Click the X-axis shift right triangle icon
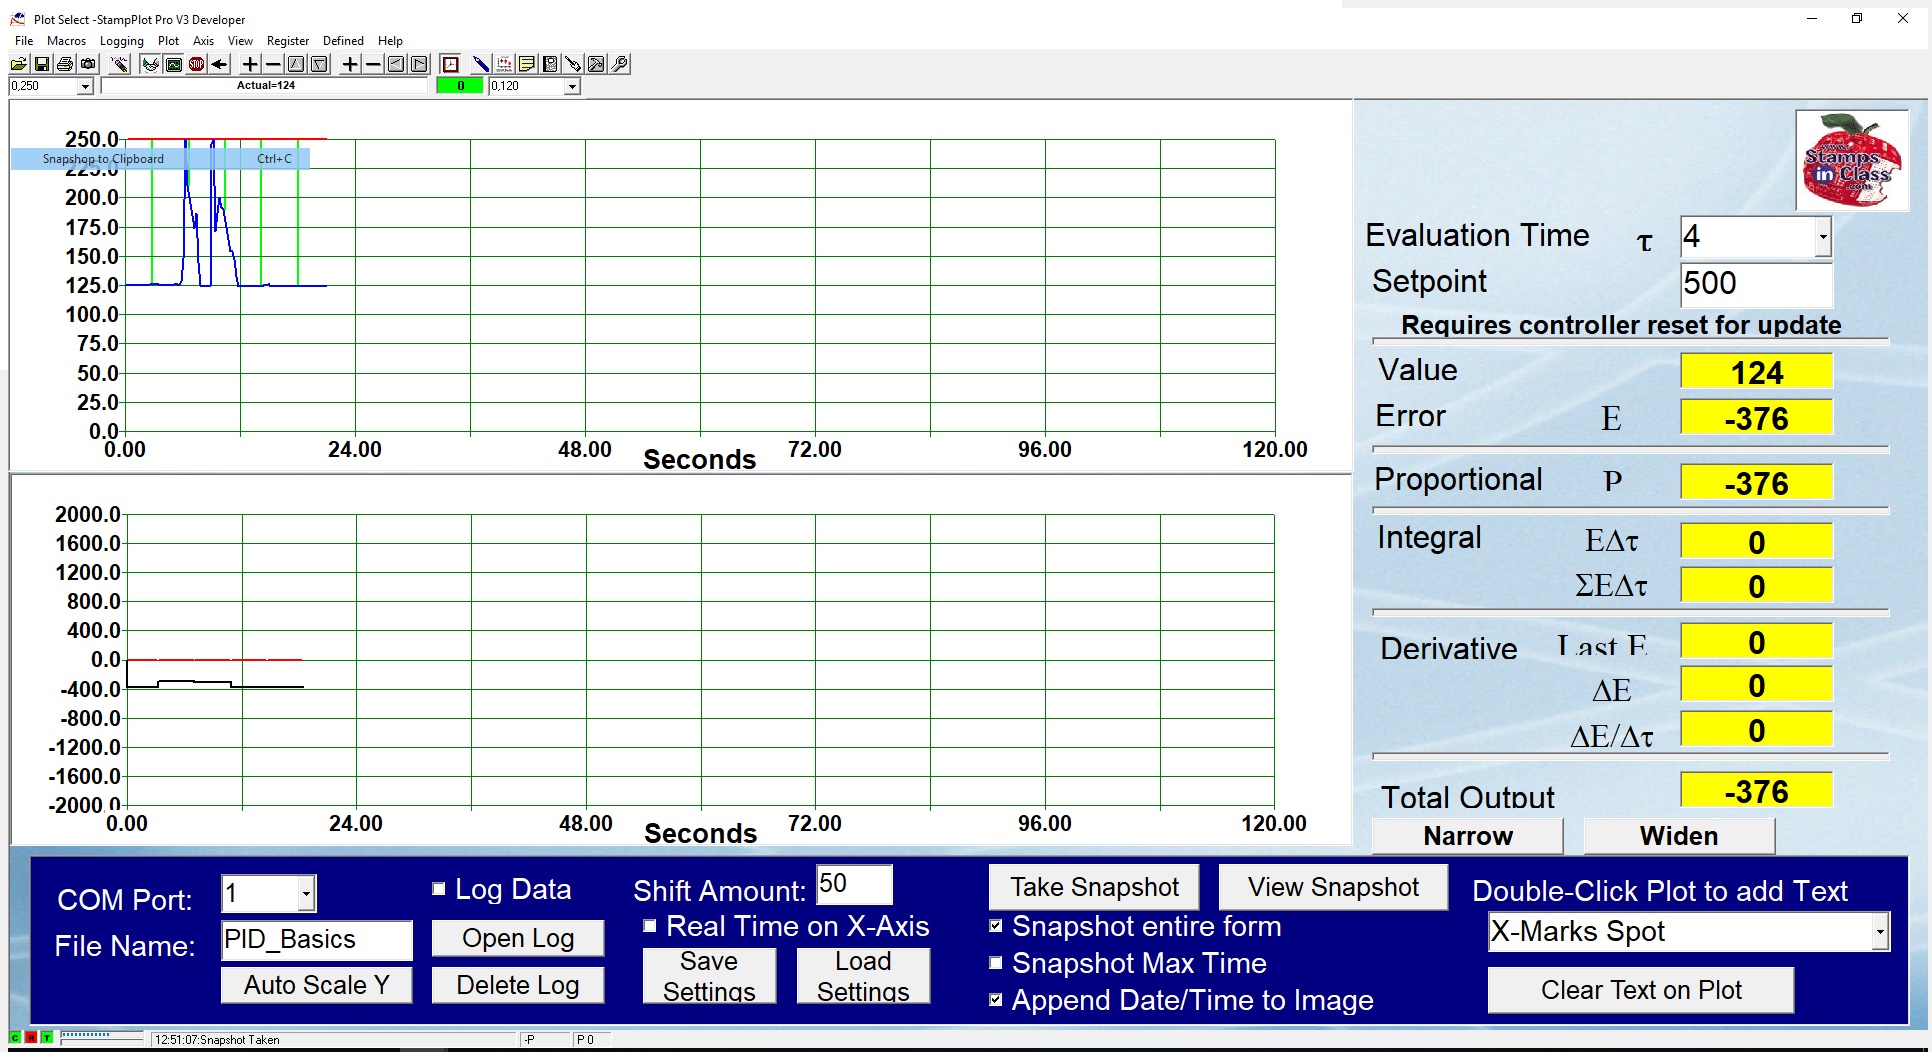The width and height of the screenshot is (1932, 1052). point(419,64)
